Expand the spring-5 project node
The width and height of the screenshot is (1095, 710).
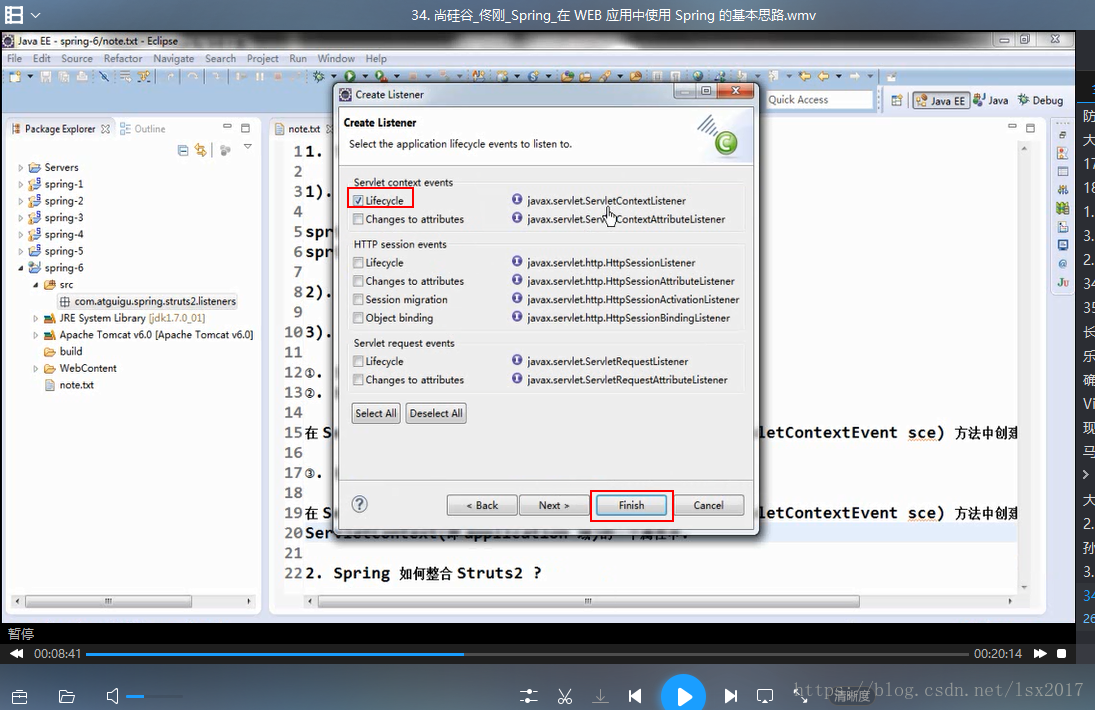20,251
